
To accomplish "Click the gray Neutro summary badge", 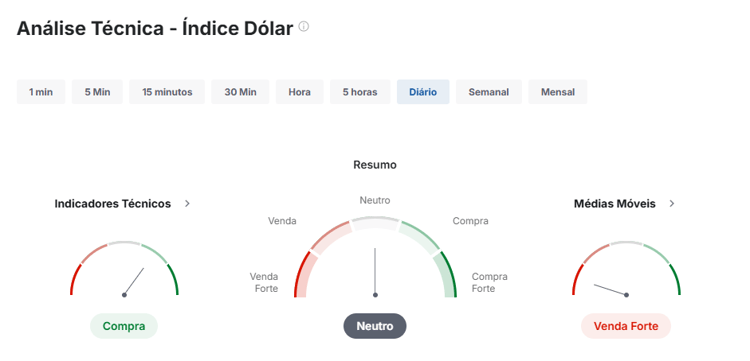I will point(375,326).
